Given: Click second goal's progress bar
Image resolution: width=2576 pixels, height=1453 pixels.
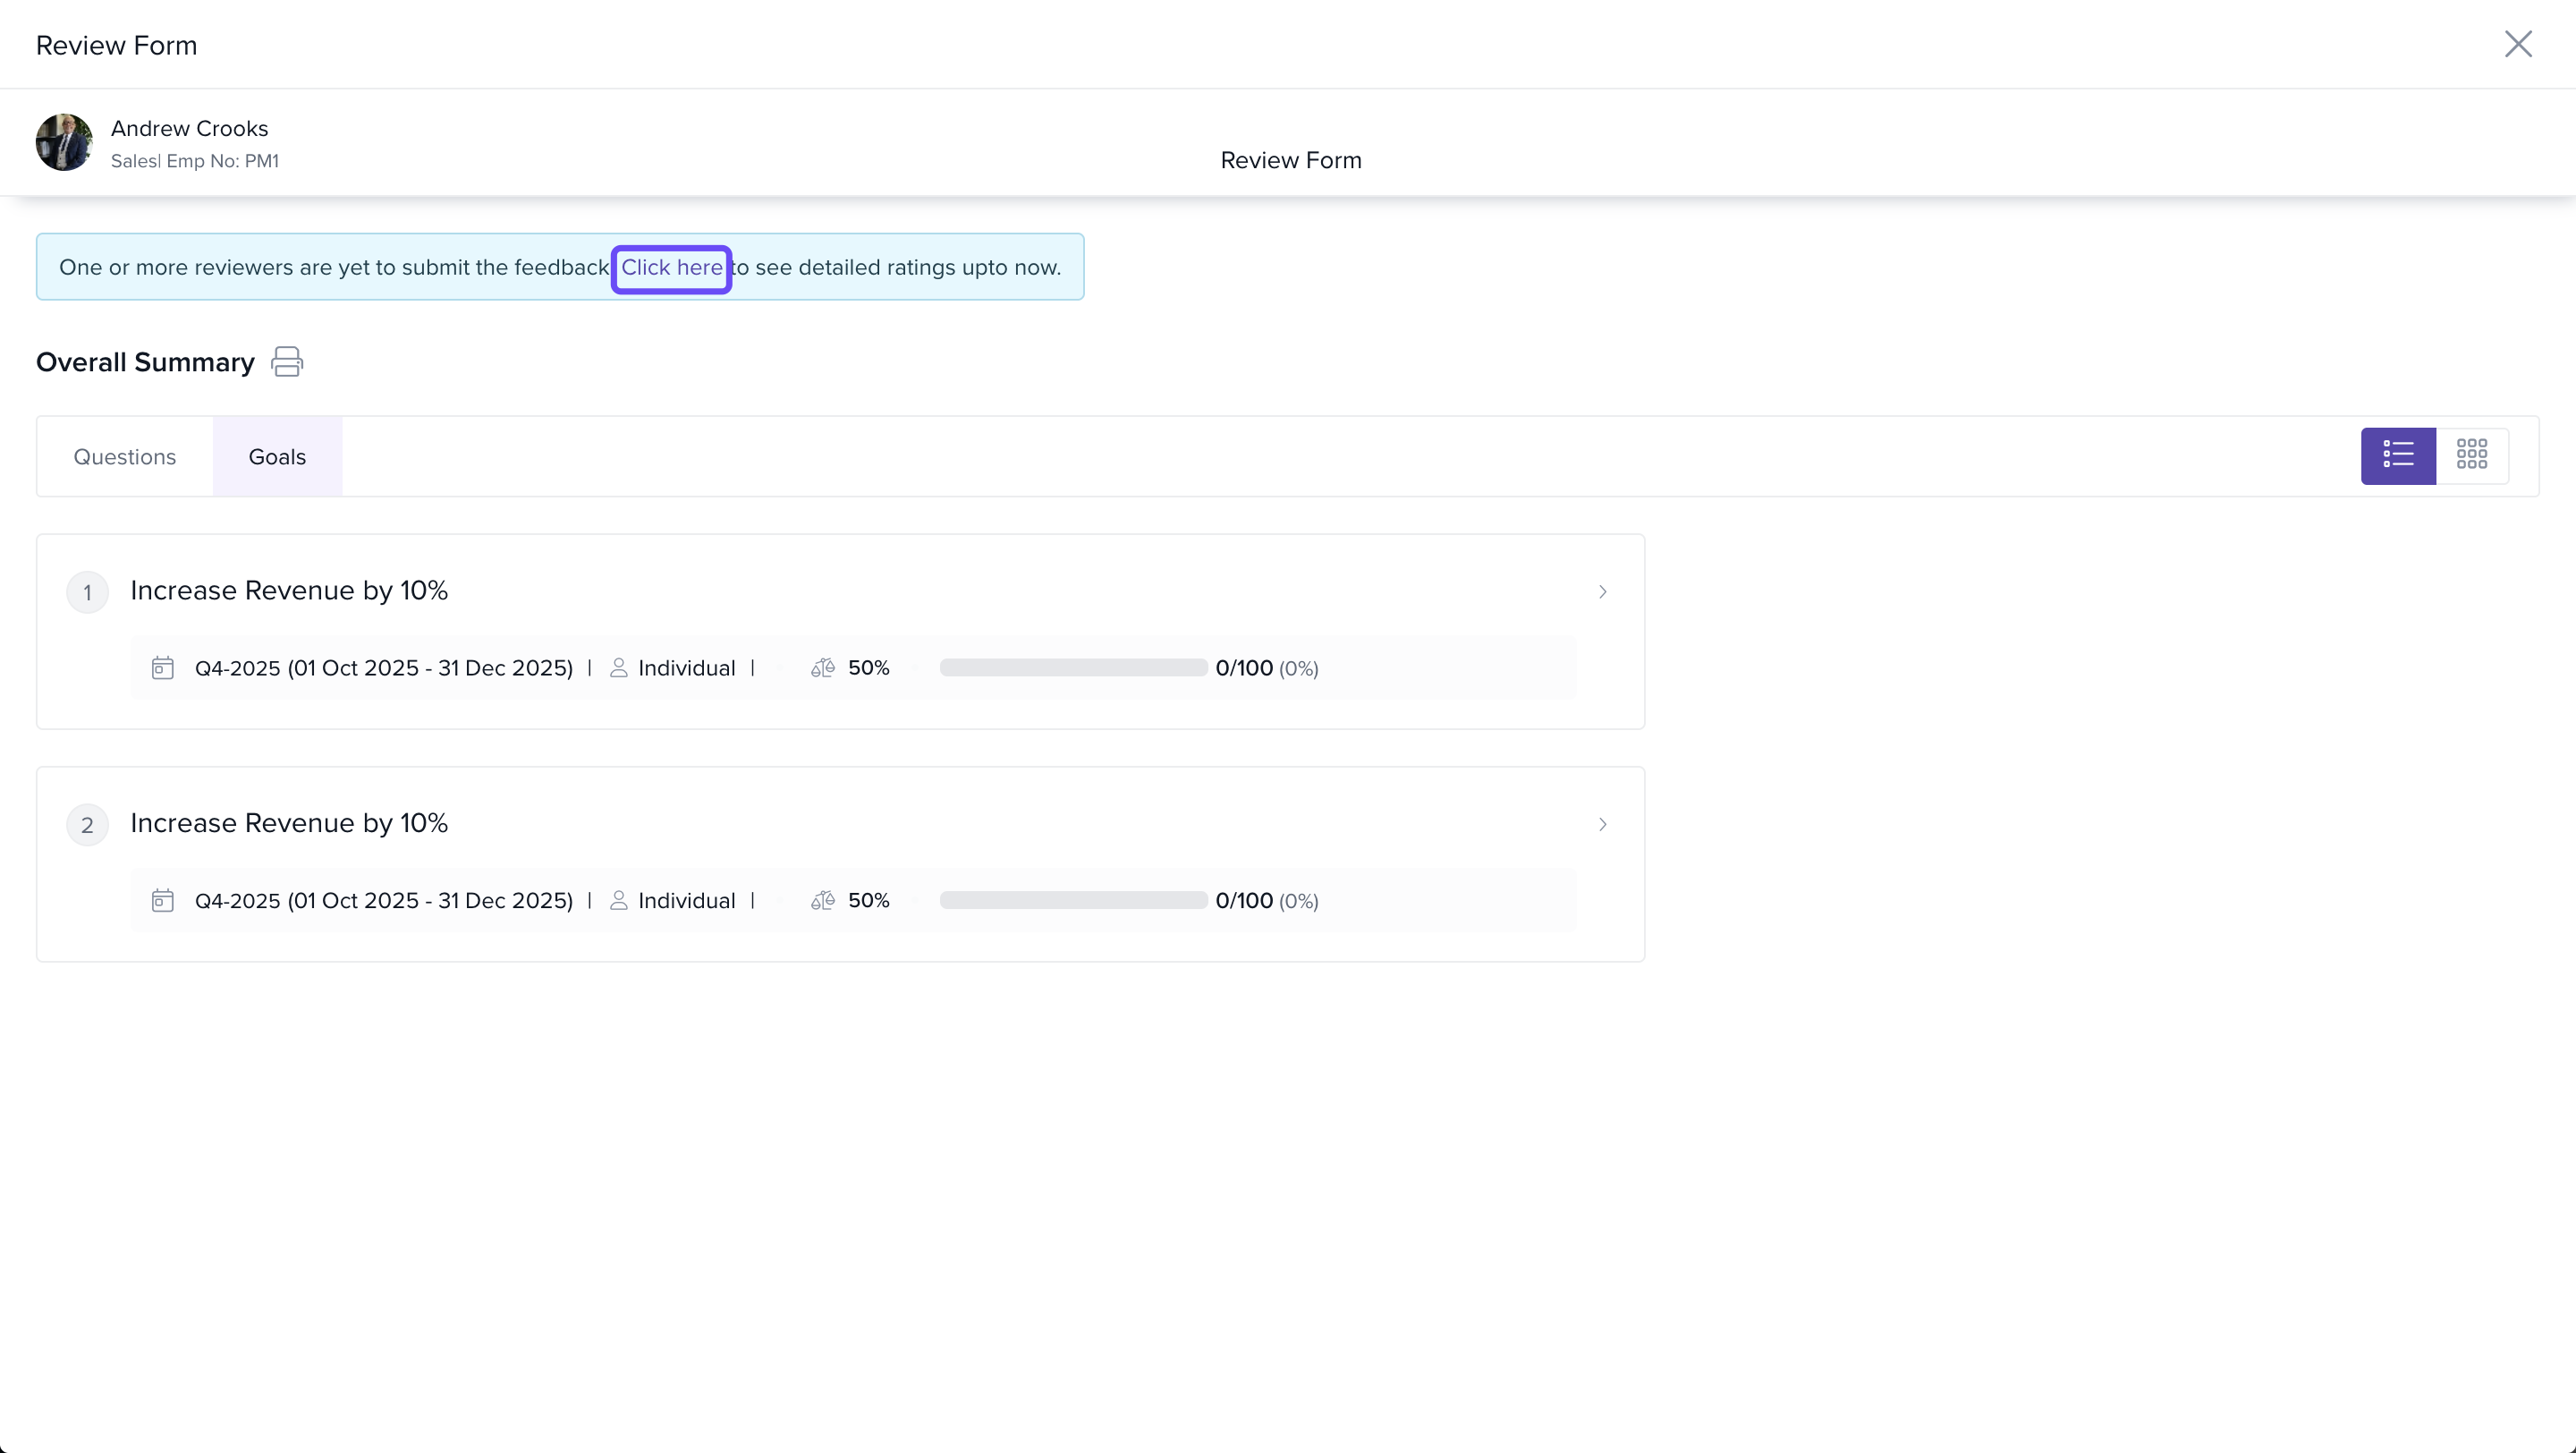Looking at the screenshot, I should 1073,901.
